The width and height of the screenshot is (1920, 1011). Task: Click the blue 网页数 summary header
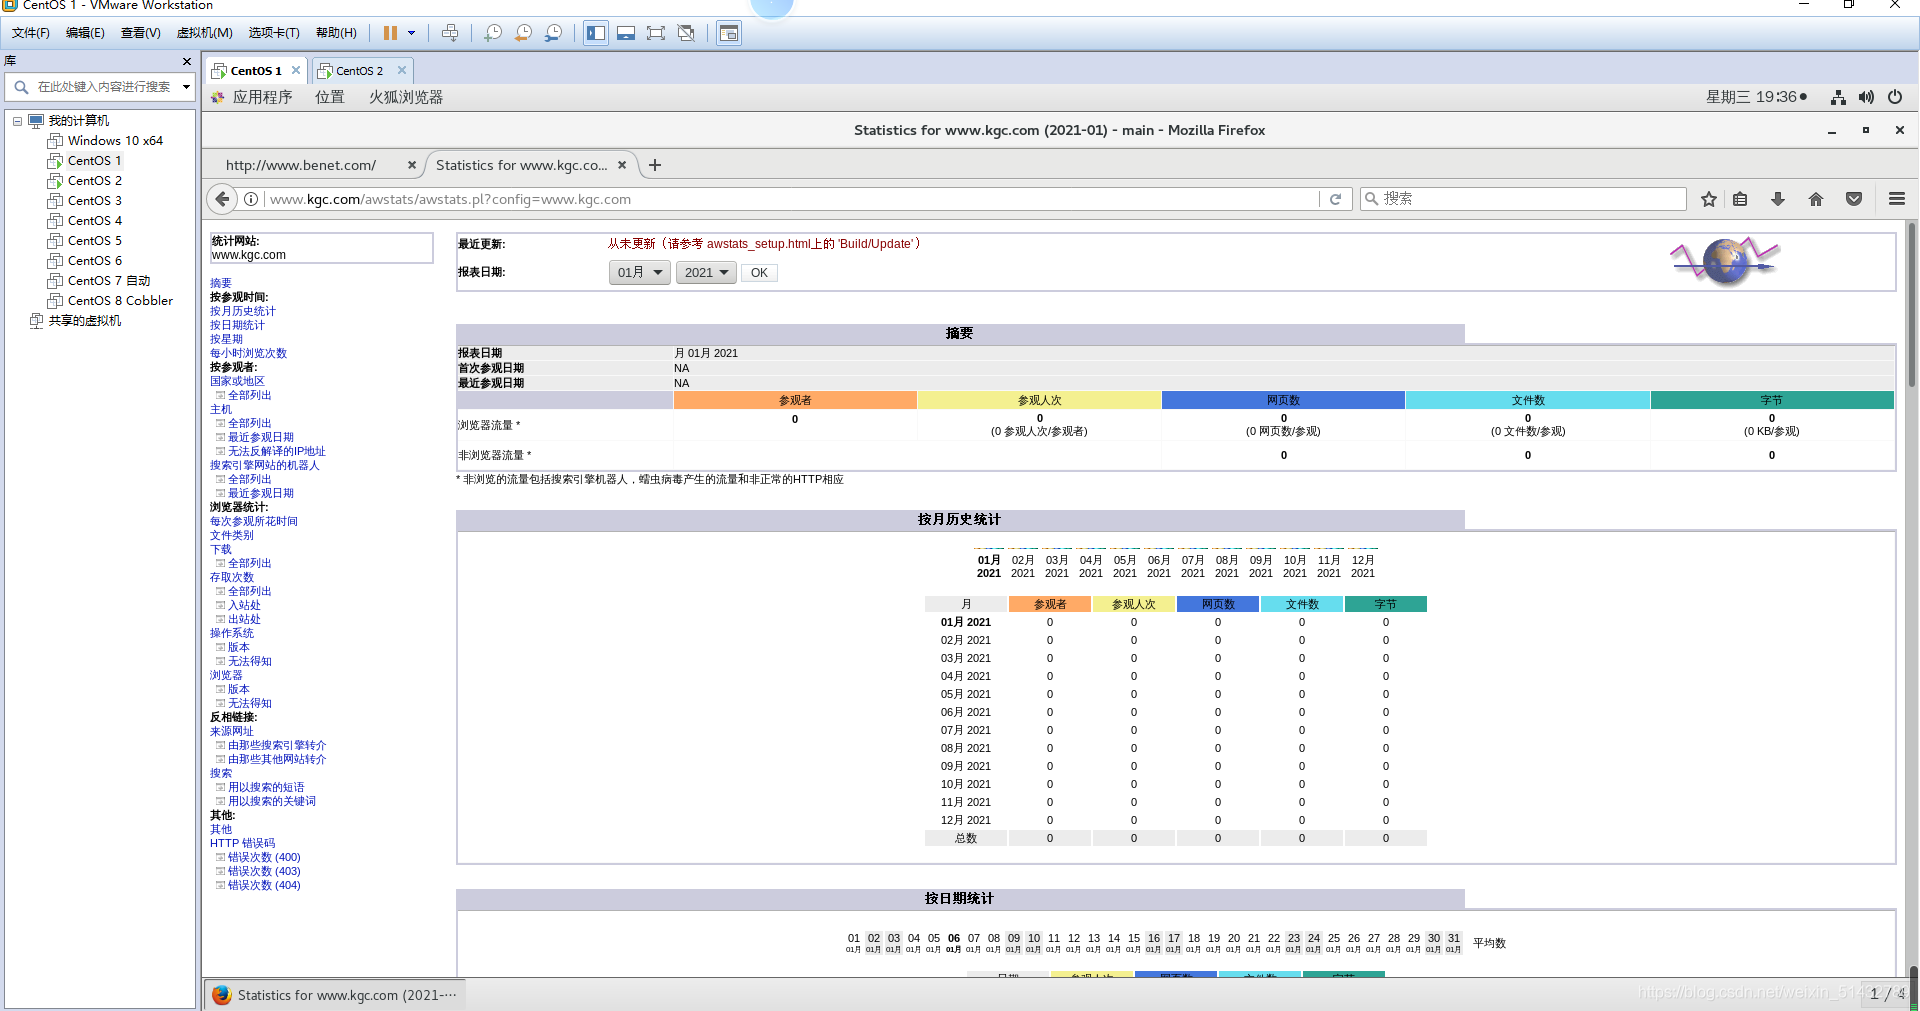[x=1283, y=400]
